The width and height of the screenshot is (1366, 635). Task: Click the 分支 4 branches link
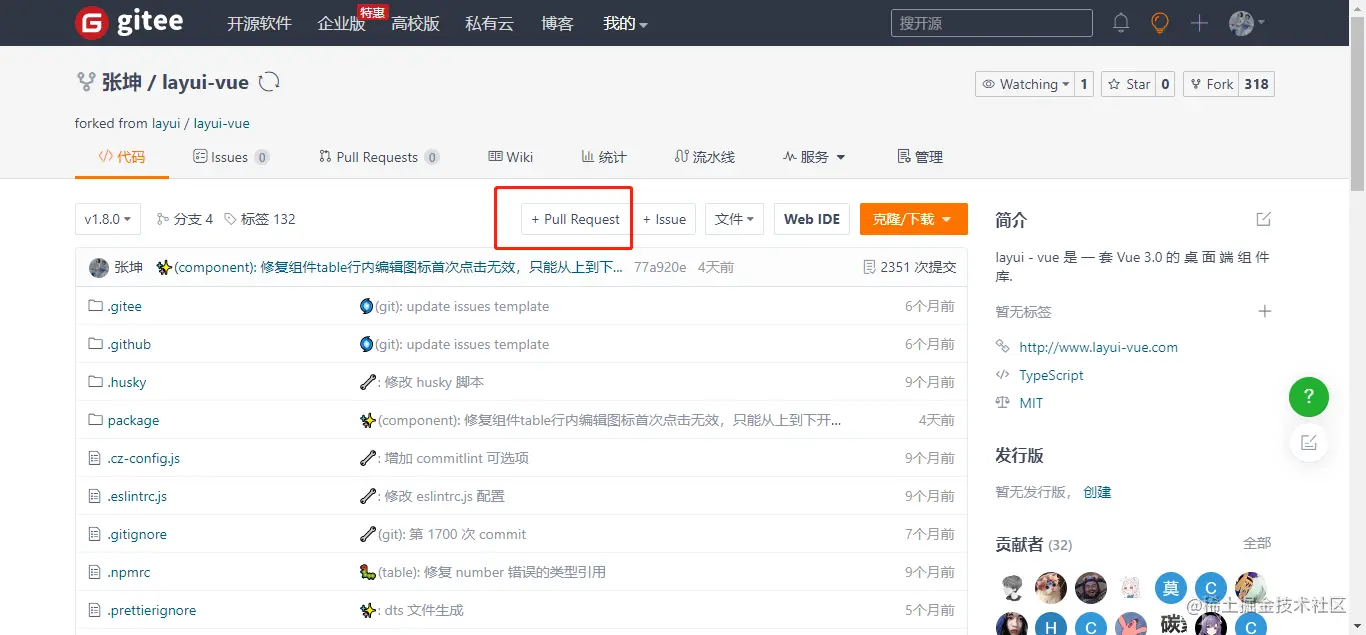click(185, 219)
